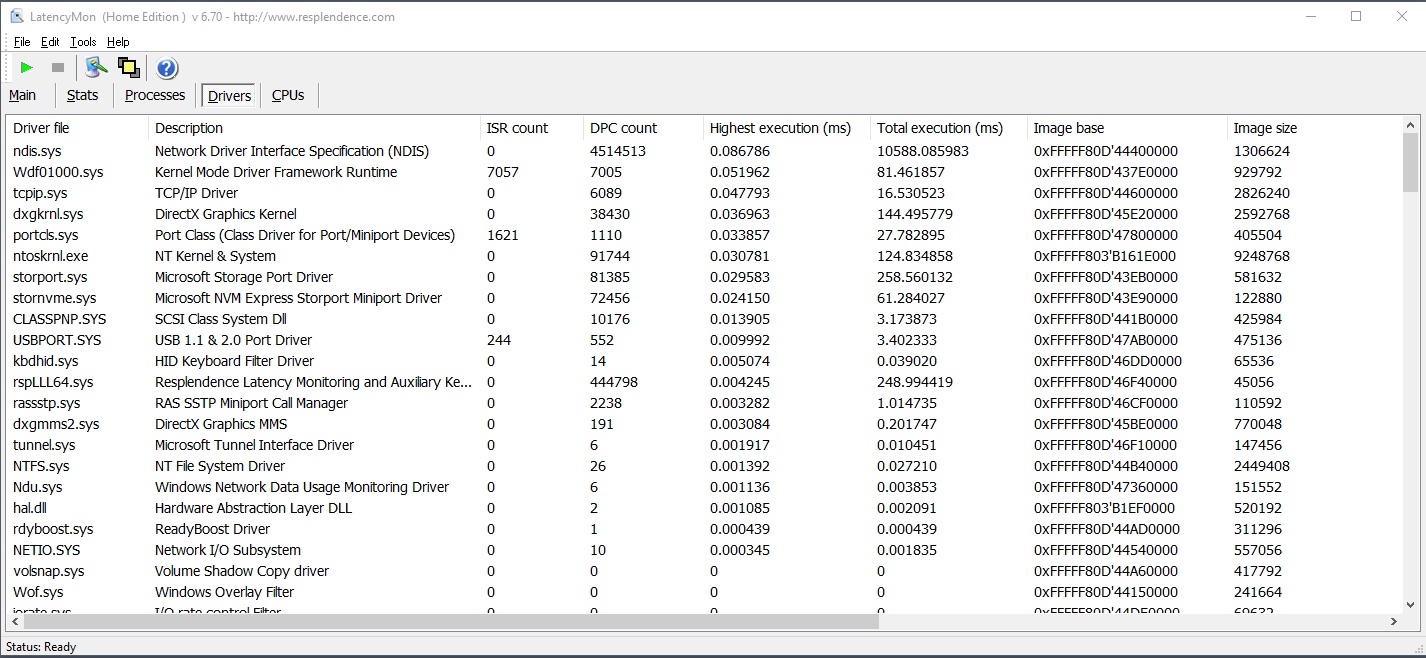Select the rdyboost.sys driver row
Viewport: 1426px width, 658px height.
click(x=705, y=529)
